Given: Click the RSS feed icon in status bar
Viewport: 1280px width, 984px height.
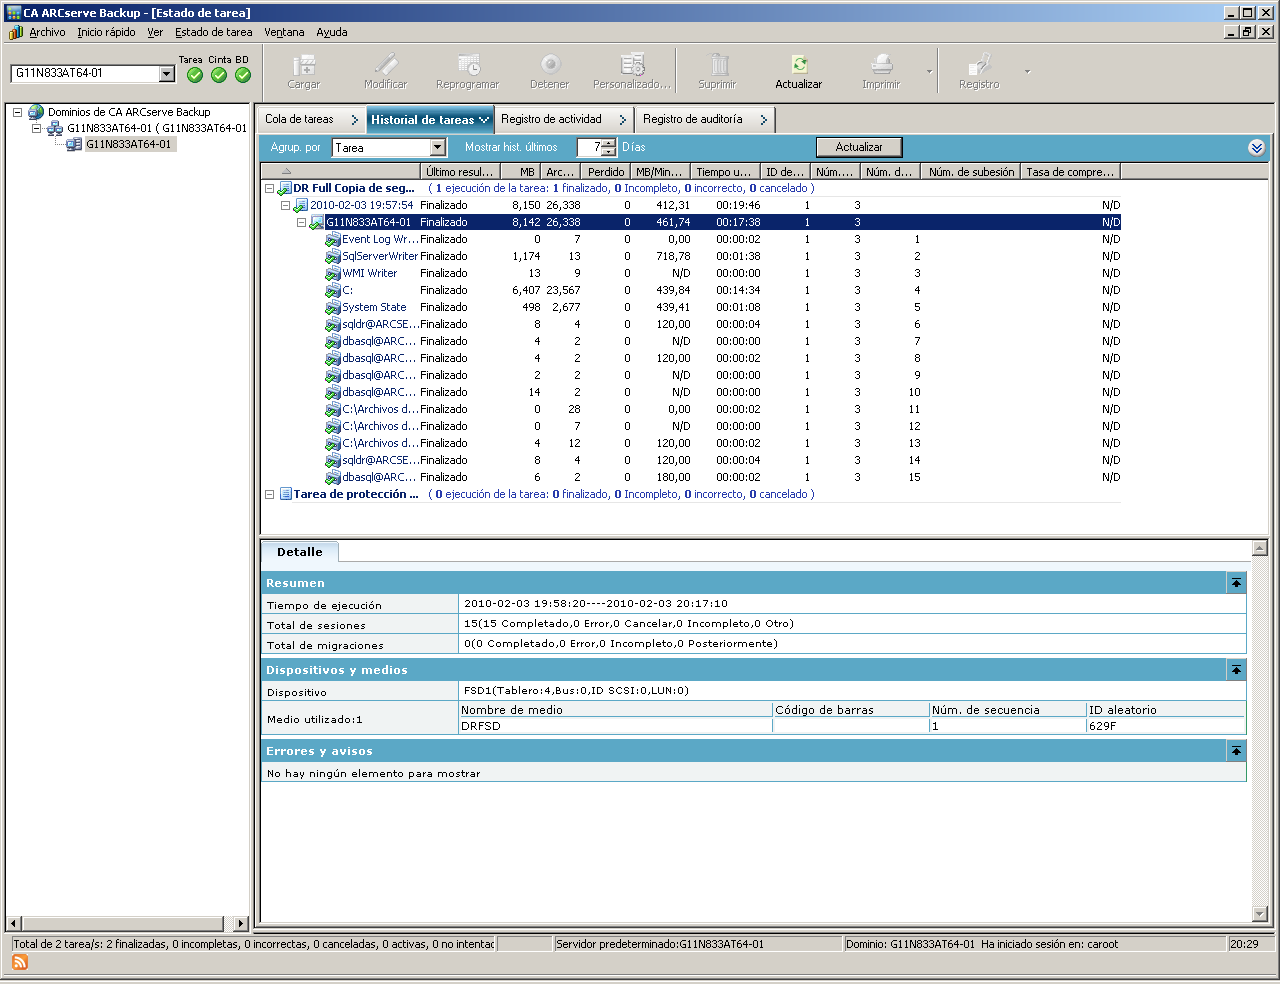Looking at the screenshot, I should click(x=20, y=962).
